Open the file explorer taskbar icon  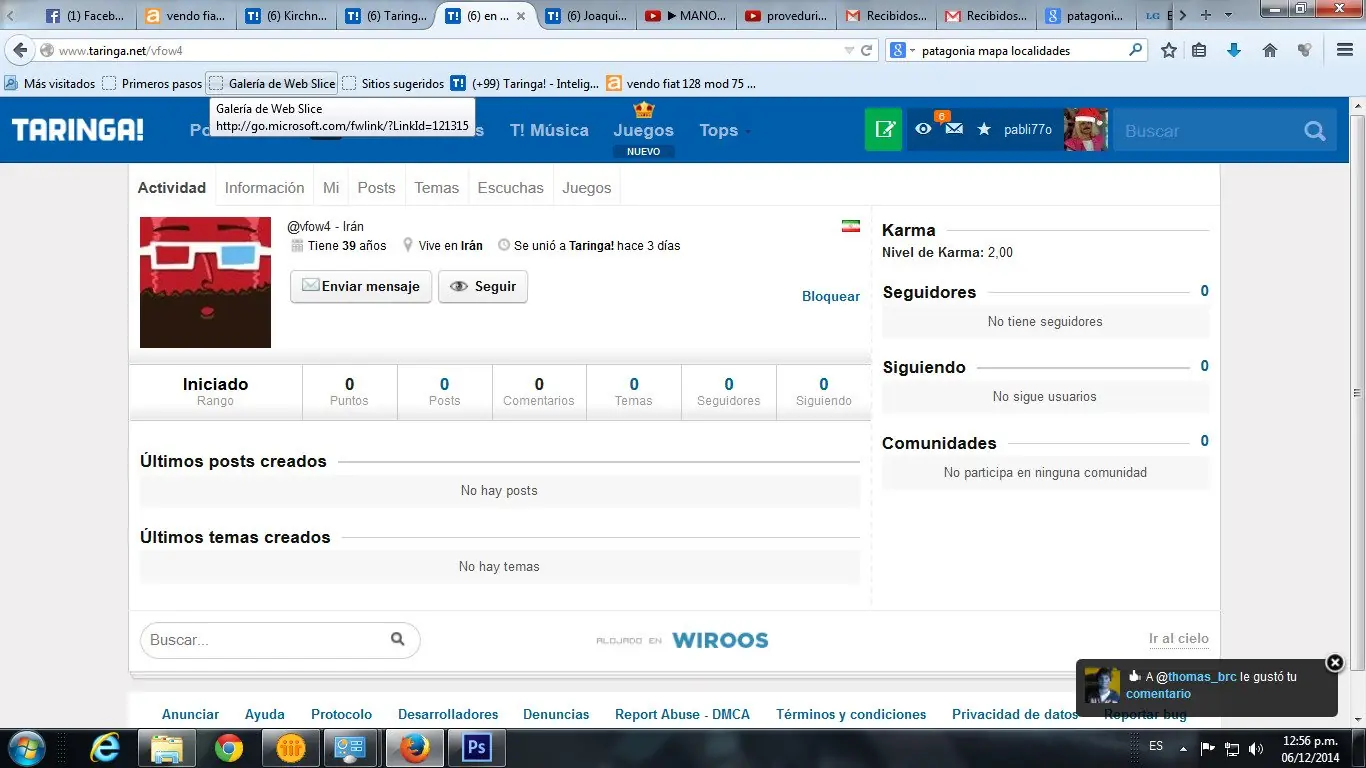click(x=167, y=748)
